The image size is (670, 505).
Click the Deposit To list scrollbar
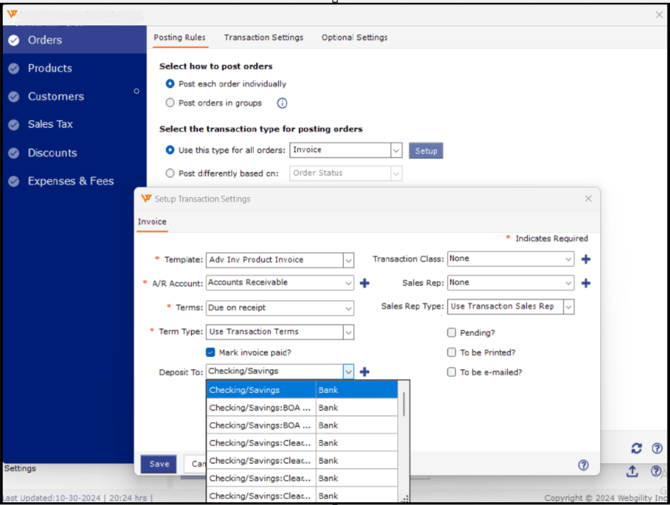pyautogui.click(x=404, y=405)
